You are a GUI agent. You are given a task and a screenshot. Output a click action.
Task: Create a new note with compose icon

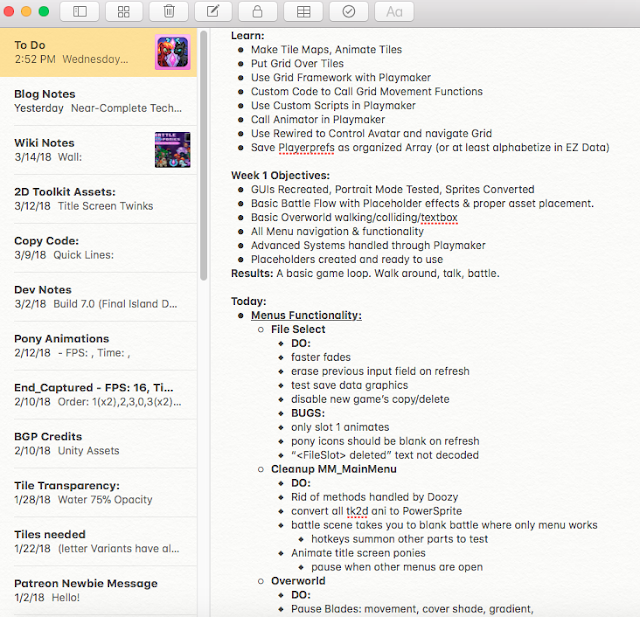click(213, 11)
